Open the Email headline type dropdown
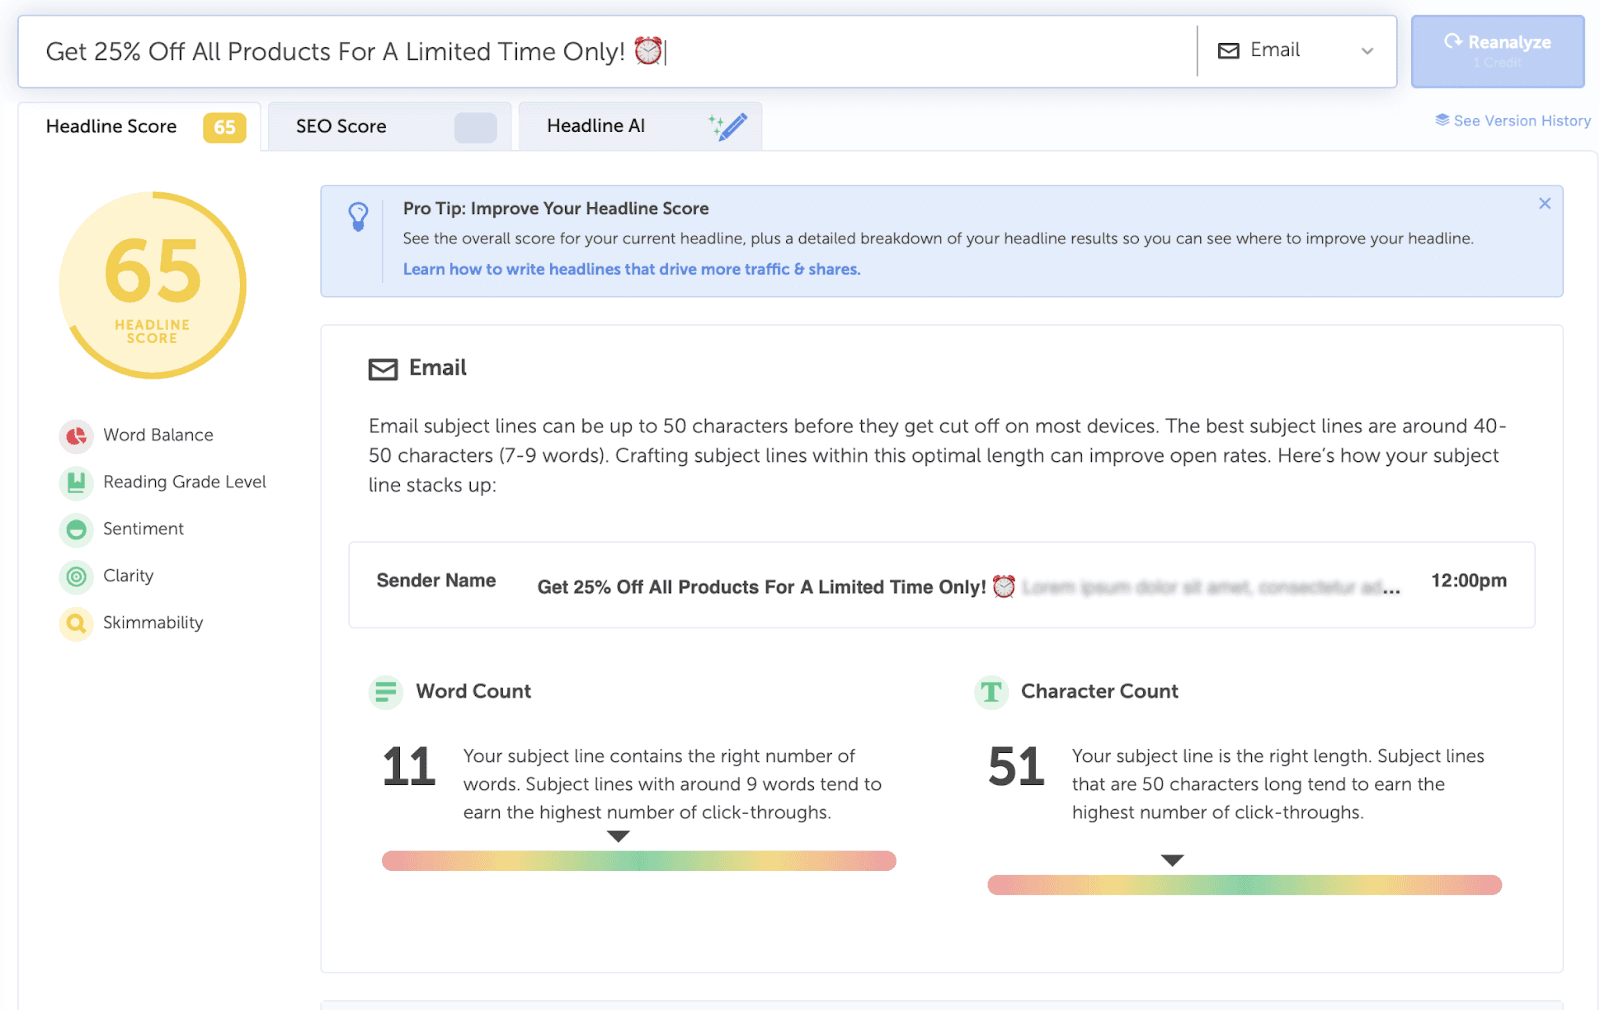 1296,51
